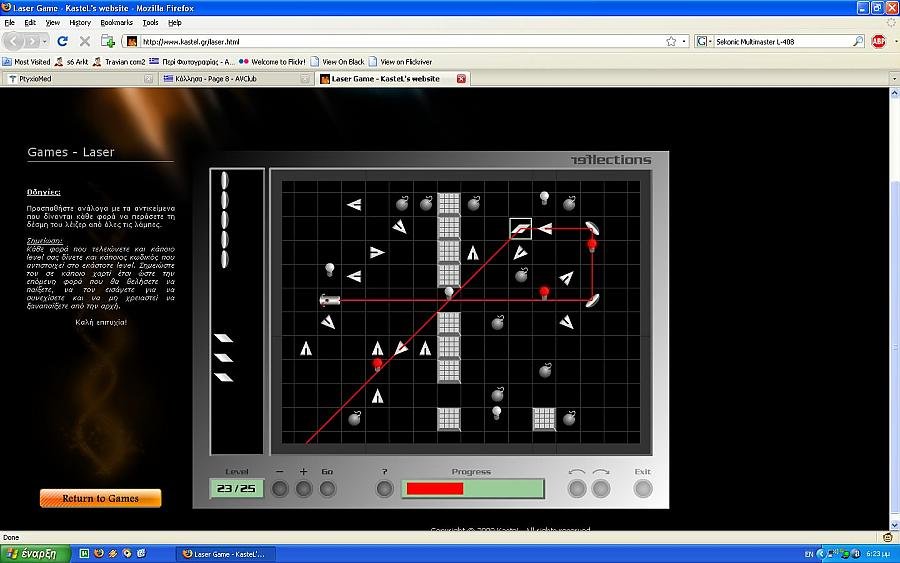The image size is (900, 563).
Task: Reload the page with refresh button
Action: click(62, 41)
